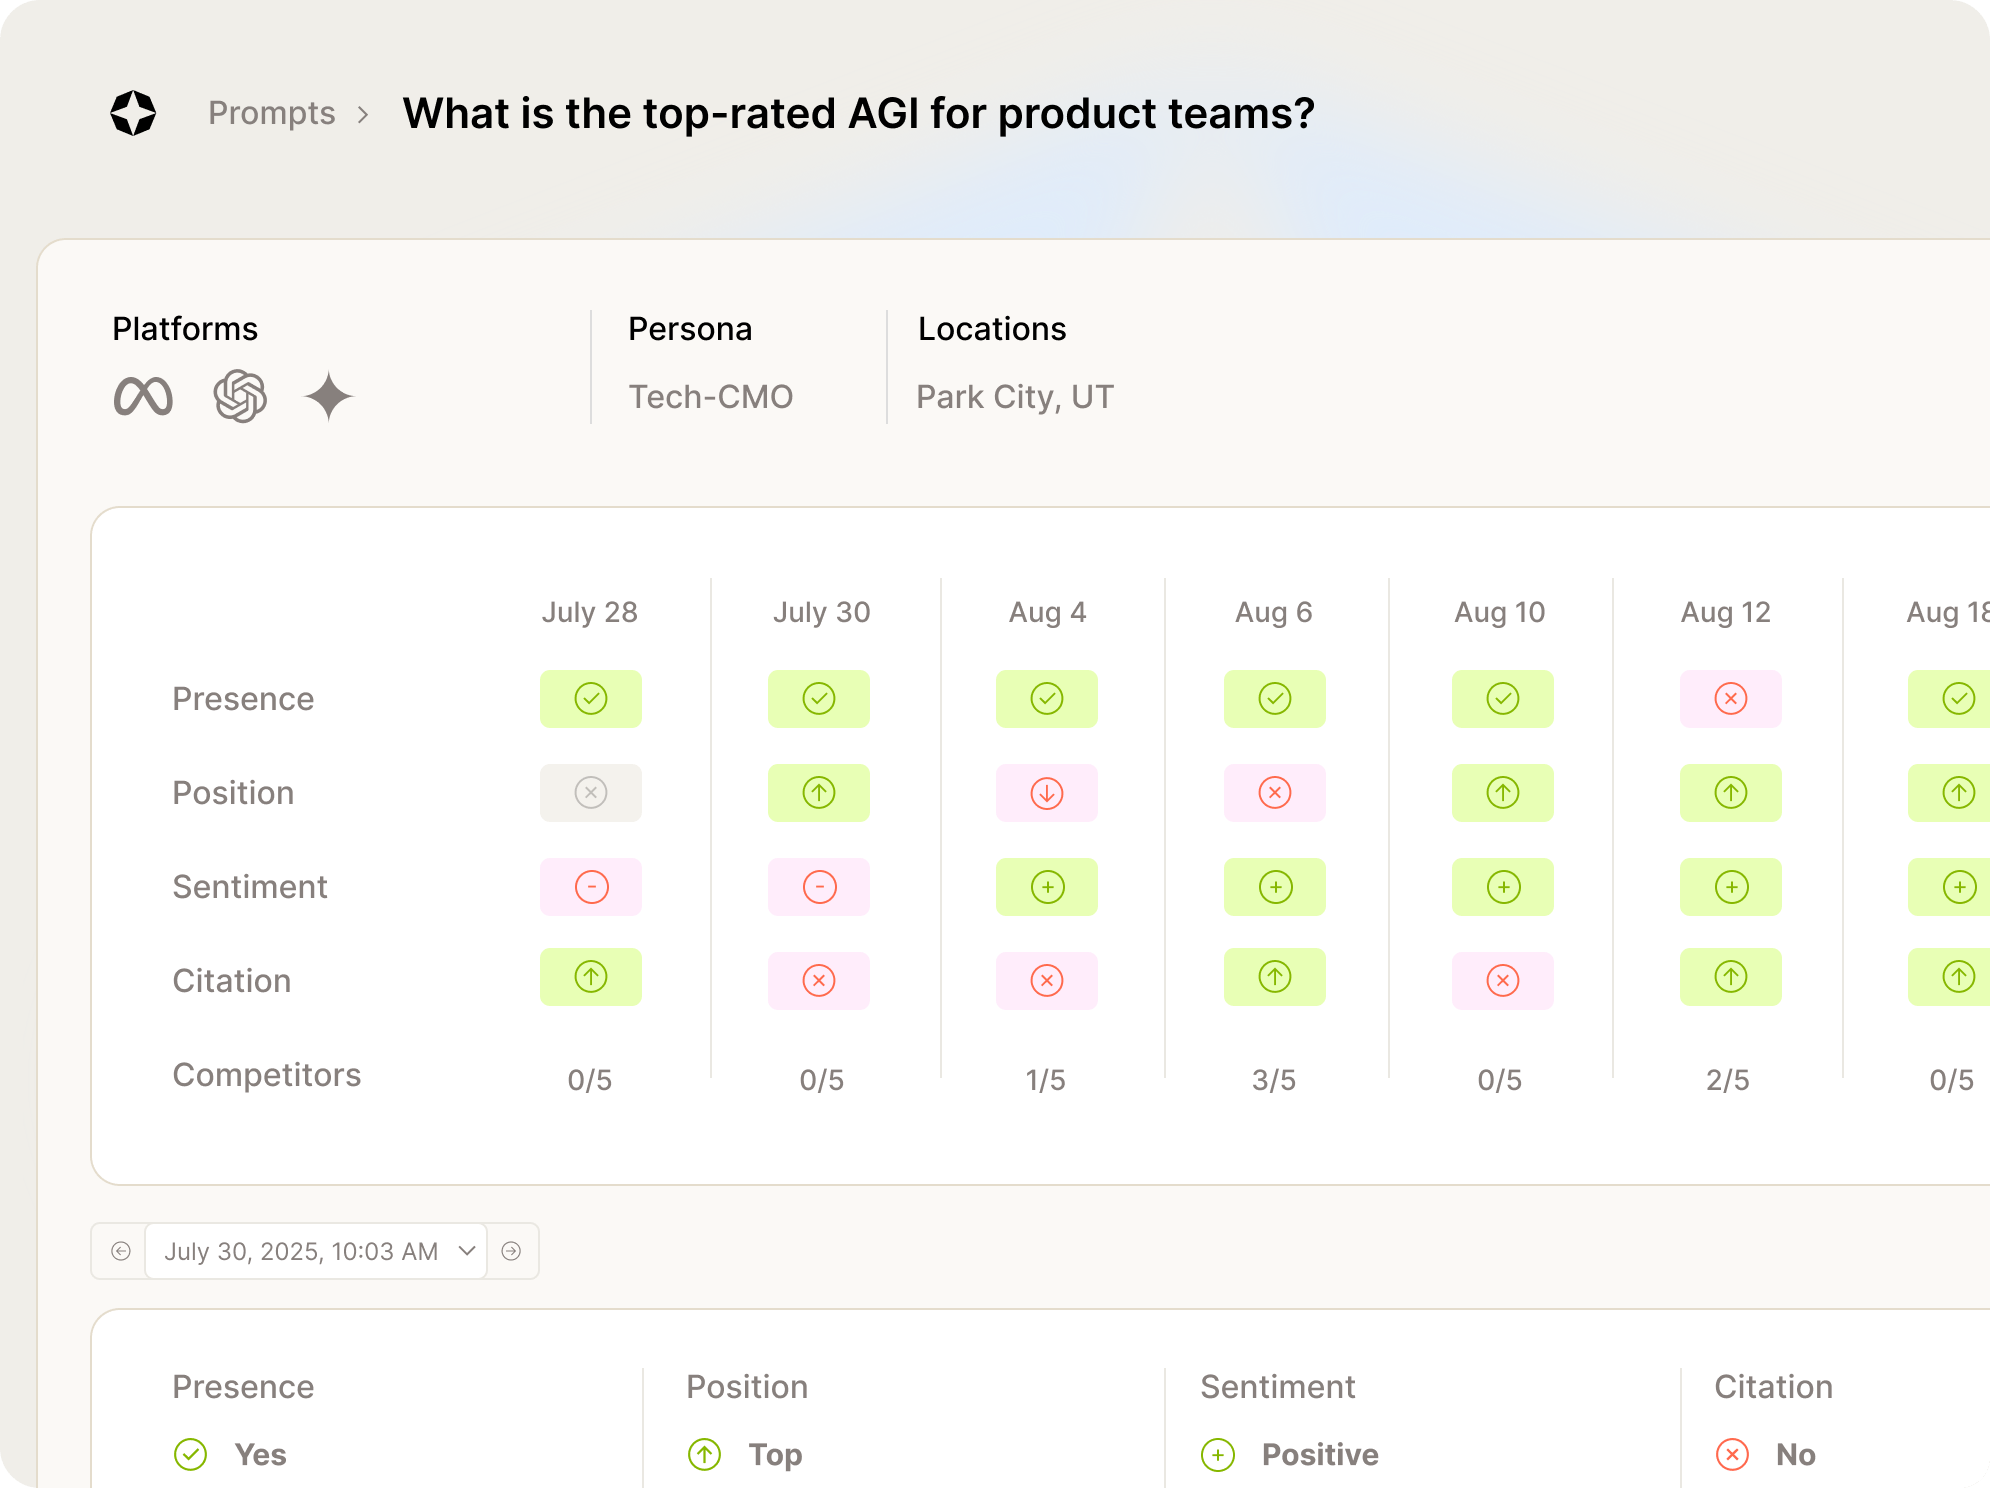Viewport: 1990px width, 1488px height.
Task: Click Aug 12 Sentiment positive cell
Action: pos(1731,887)
